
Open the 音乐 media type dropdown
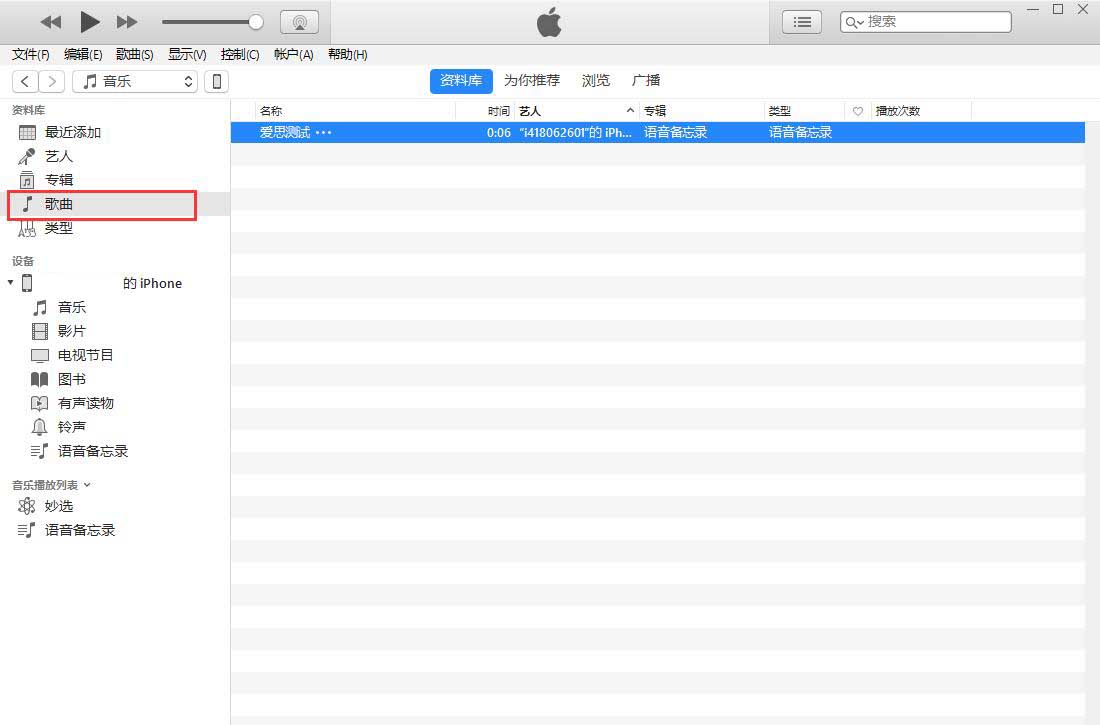pos(135,81)
